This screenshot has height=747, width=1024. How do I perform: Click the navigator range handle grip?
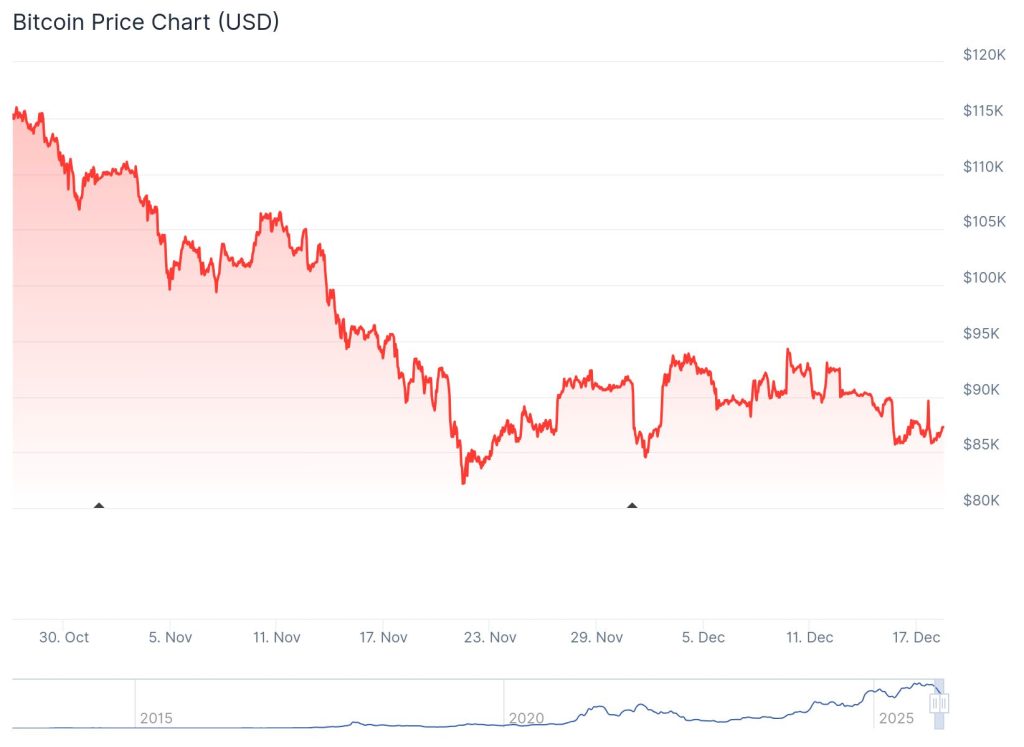coord(938,704)
